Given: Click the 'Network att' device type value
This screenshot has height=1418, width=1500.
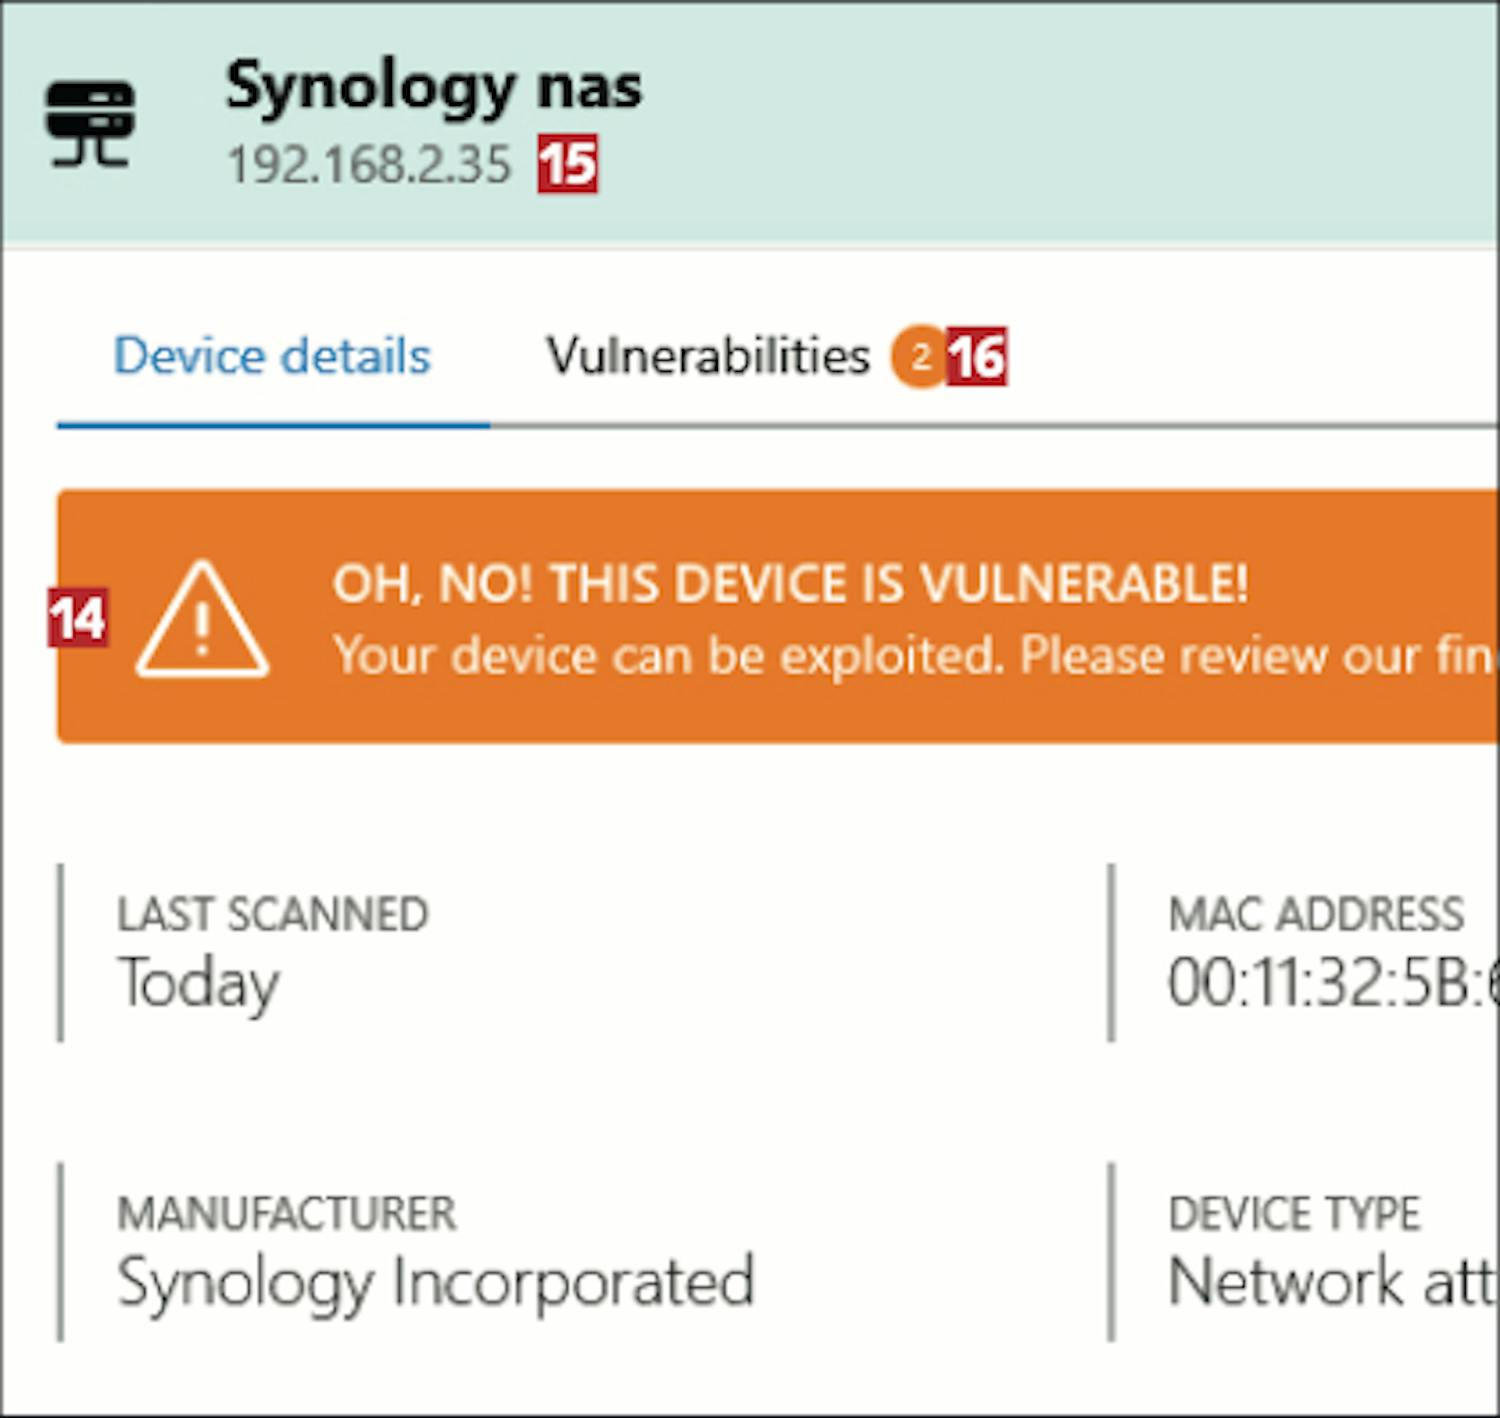Looking at the screenshot, I should coord(1332,1282).
